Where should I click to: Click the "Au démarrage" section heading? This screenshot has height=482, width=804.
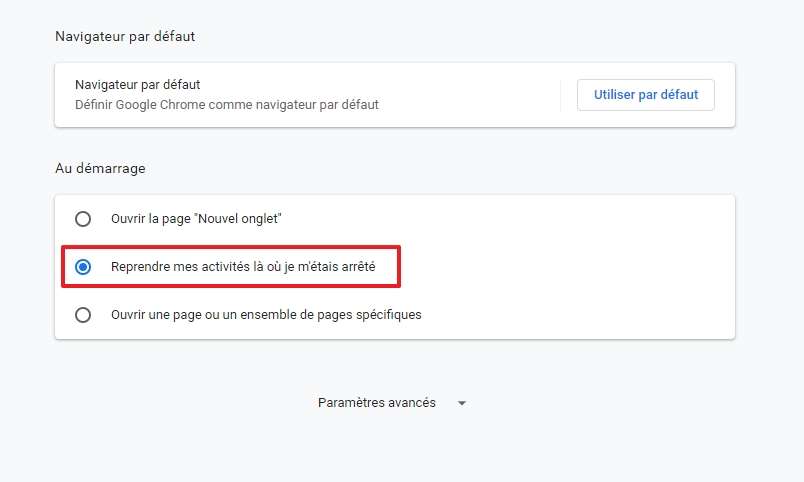click(x=100, y=168)
